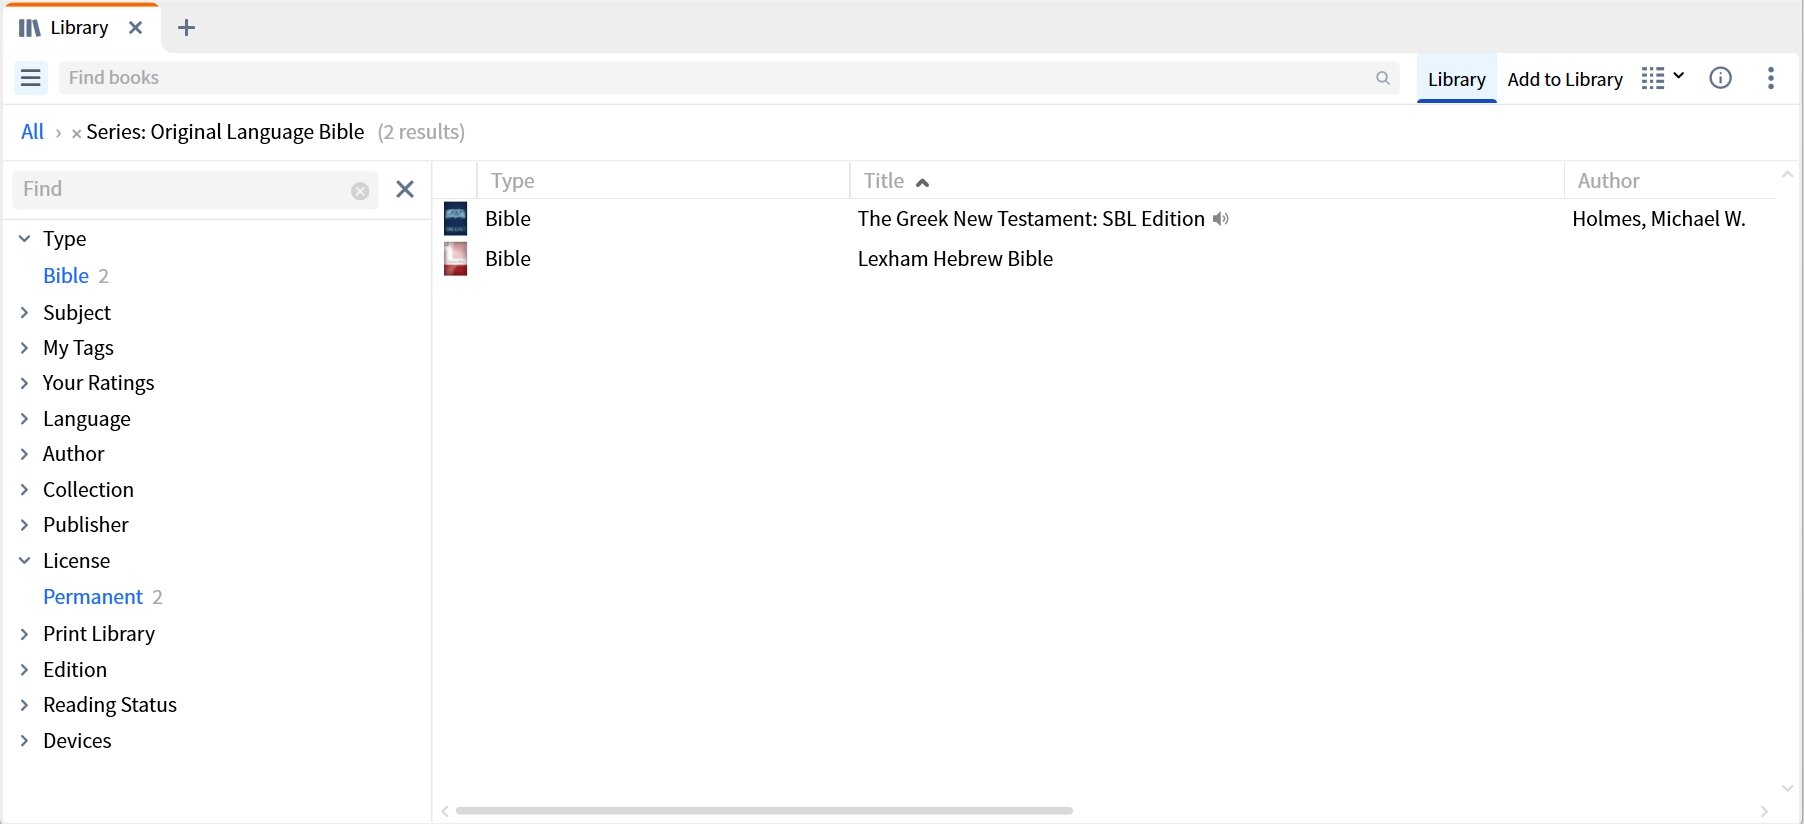The width and height of the screenshot is (1804, 824).
Task: Open the Lexham Hebrew Bible title
Action: coord(955,259)
